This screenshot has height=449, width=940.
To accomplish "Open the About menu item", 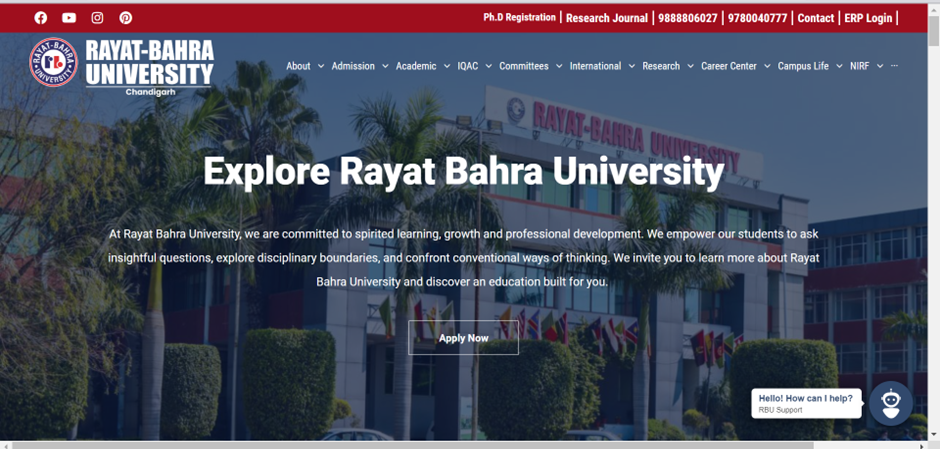I will pyautogui.click(x=298, y=66).
